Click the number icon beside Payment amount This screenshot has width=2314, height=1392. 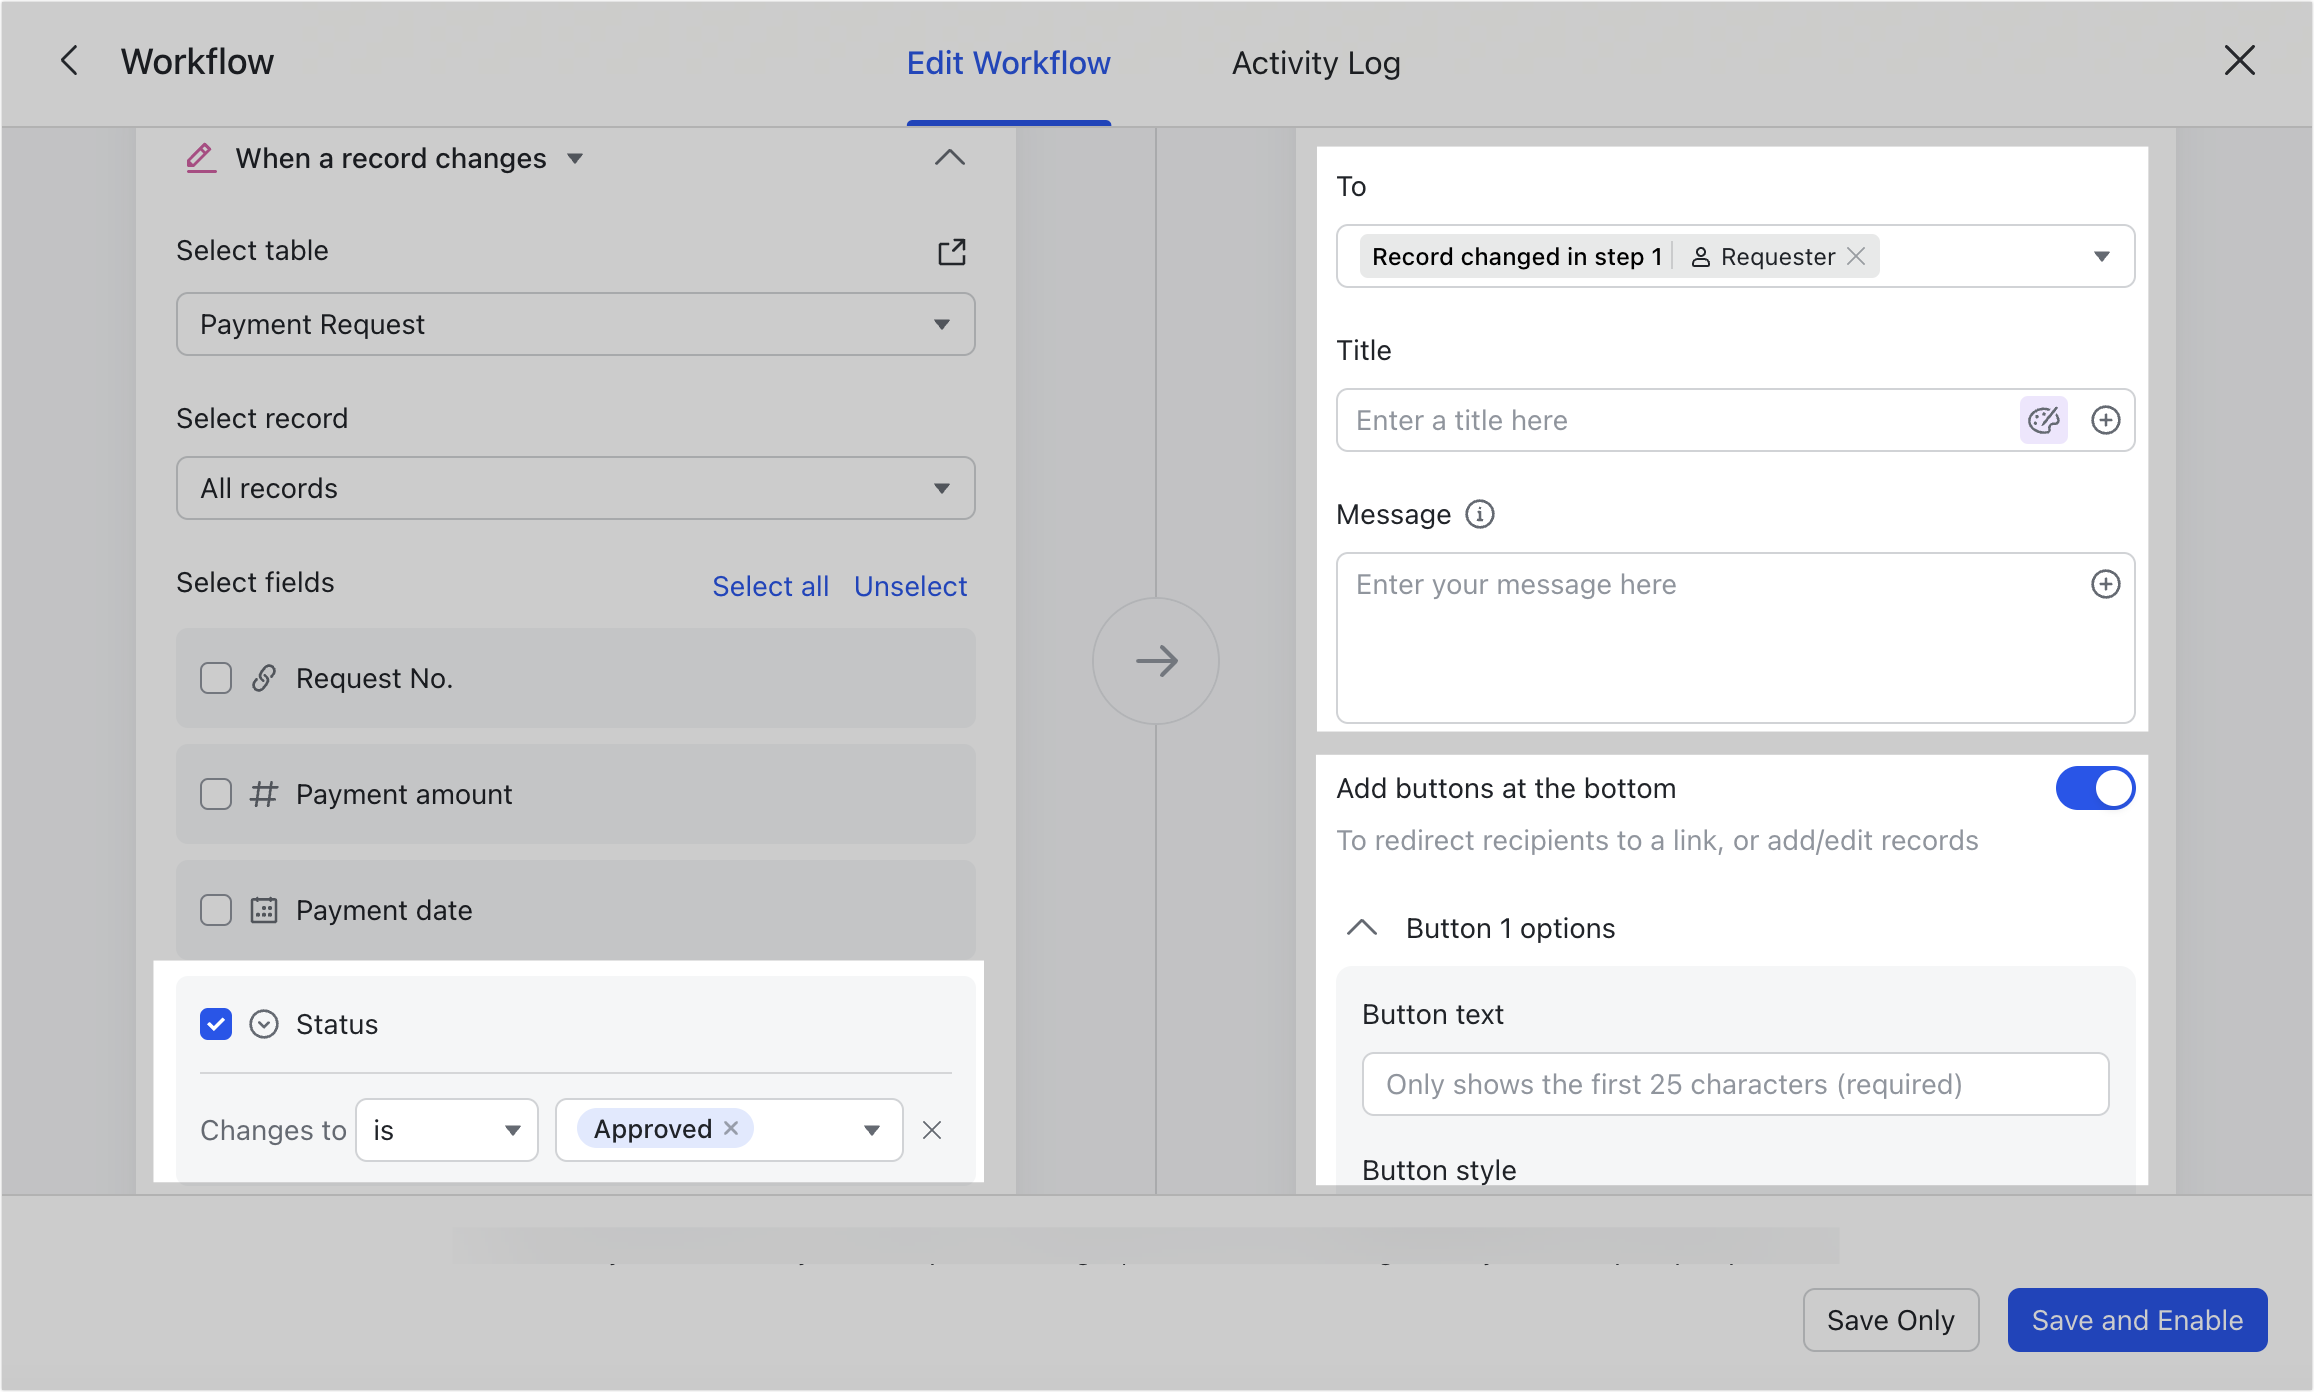click(x=264, y=794)
